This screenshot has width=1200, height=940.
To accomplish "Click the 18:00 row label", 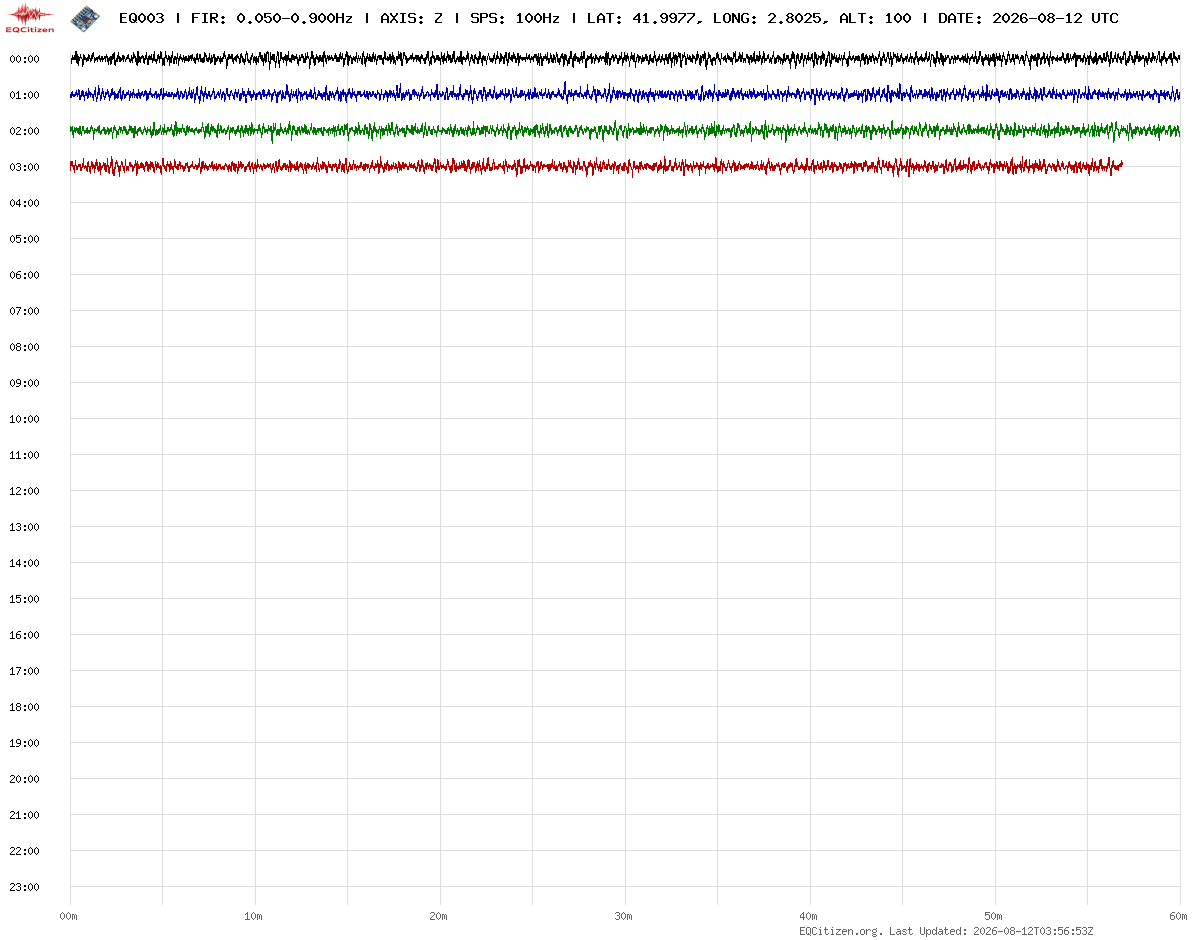I will [x=24, y=707].
